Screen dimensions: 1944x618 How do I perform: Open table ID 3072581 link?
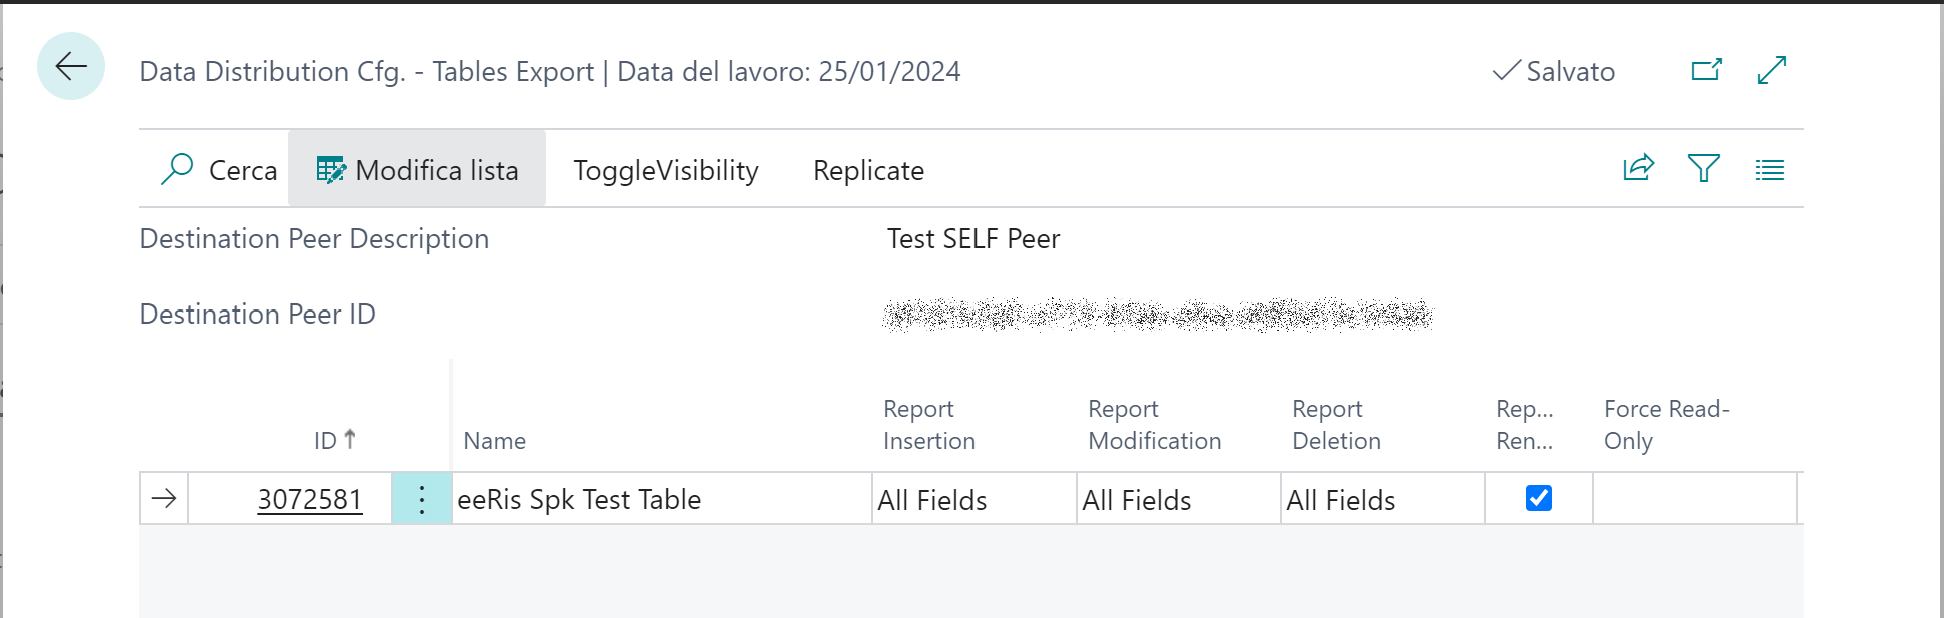[x=310, y=499]
